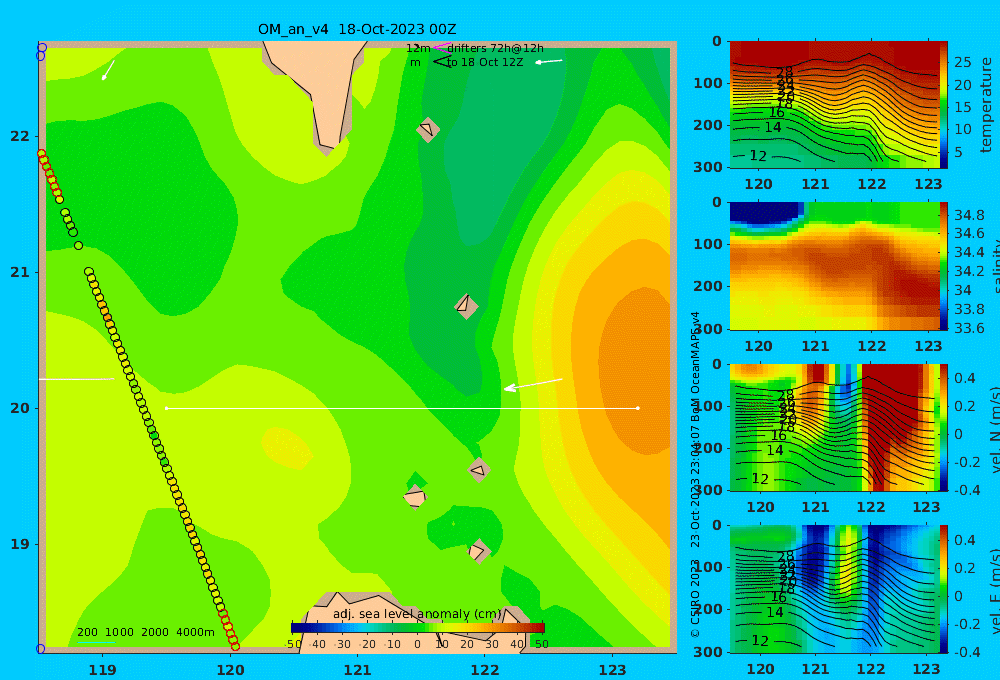This screenshot has width=1000, height=680.
Task: Click the blue circle at the map's bottom-left corner
Action: tap(40, 649)
